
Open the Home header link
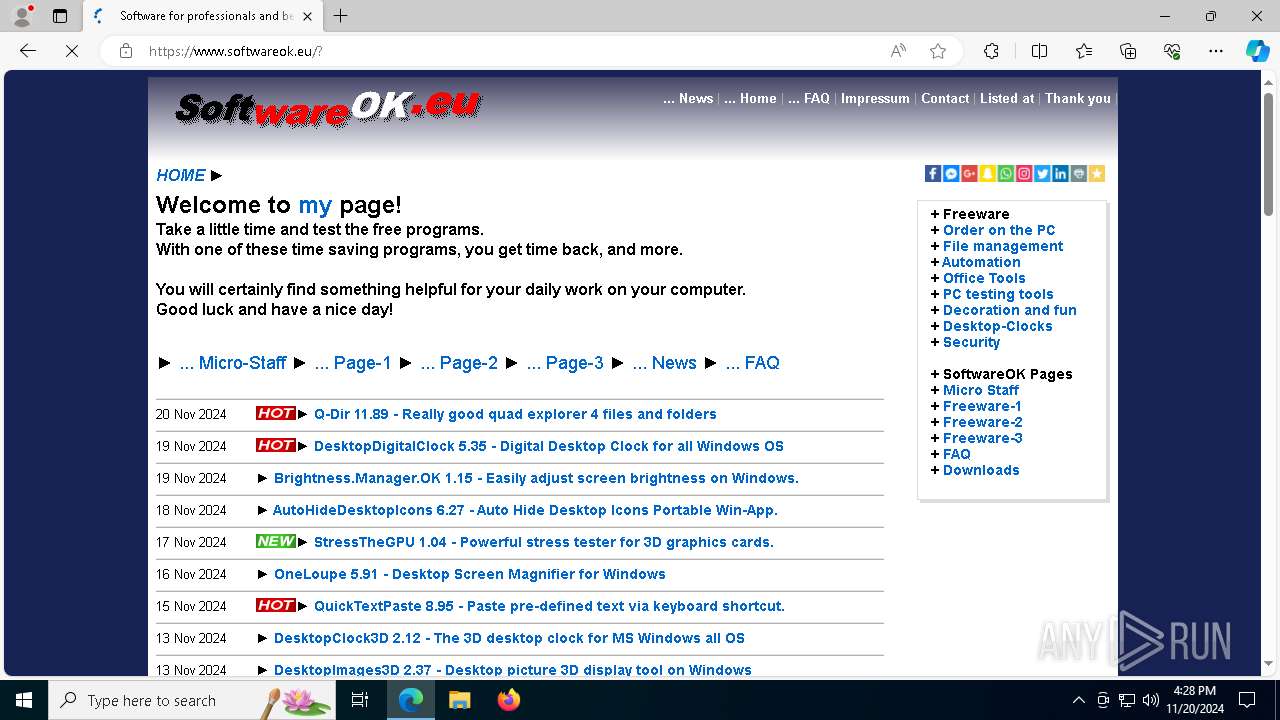click(x=750, y=98)
